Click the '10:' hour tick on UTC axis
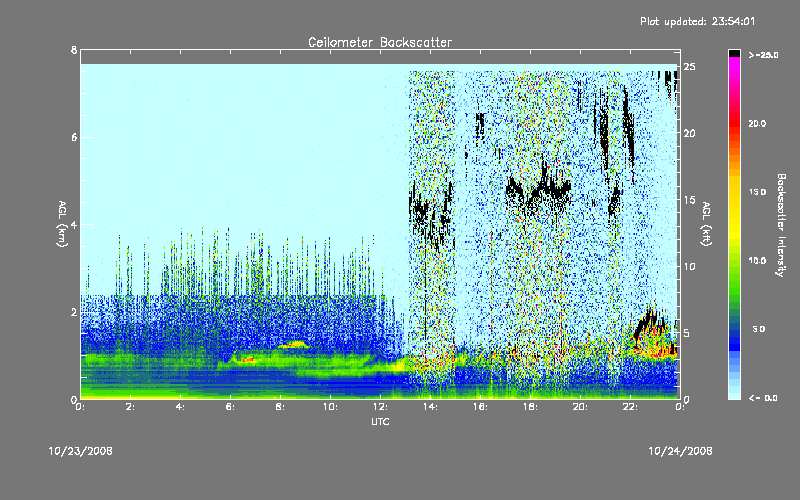This screenshot has height=500, width=800. (x=331, y=407)
